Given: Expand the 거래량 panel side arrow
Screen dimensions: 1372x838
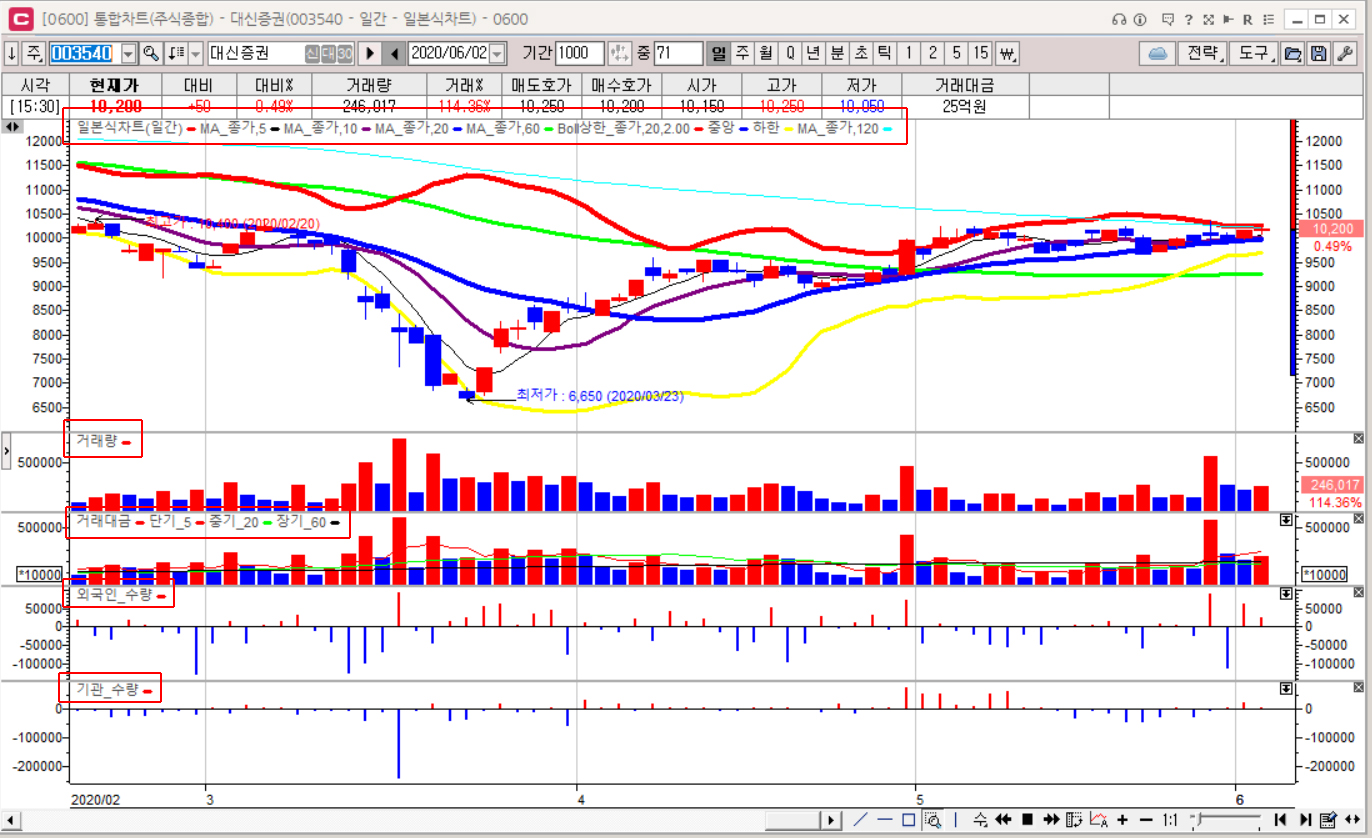Looking at the screenshot, I should (8, 453).
